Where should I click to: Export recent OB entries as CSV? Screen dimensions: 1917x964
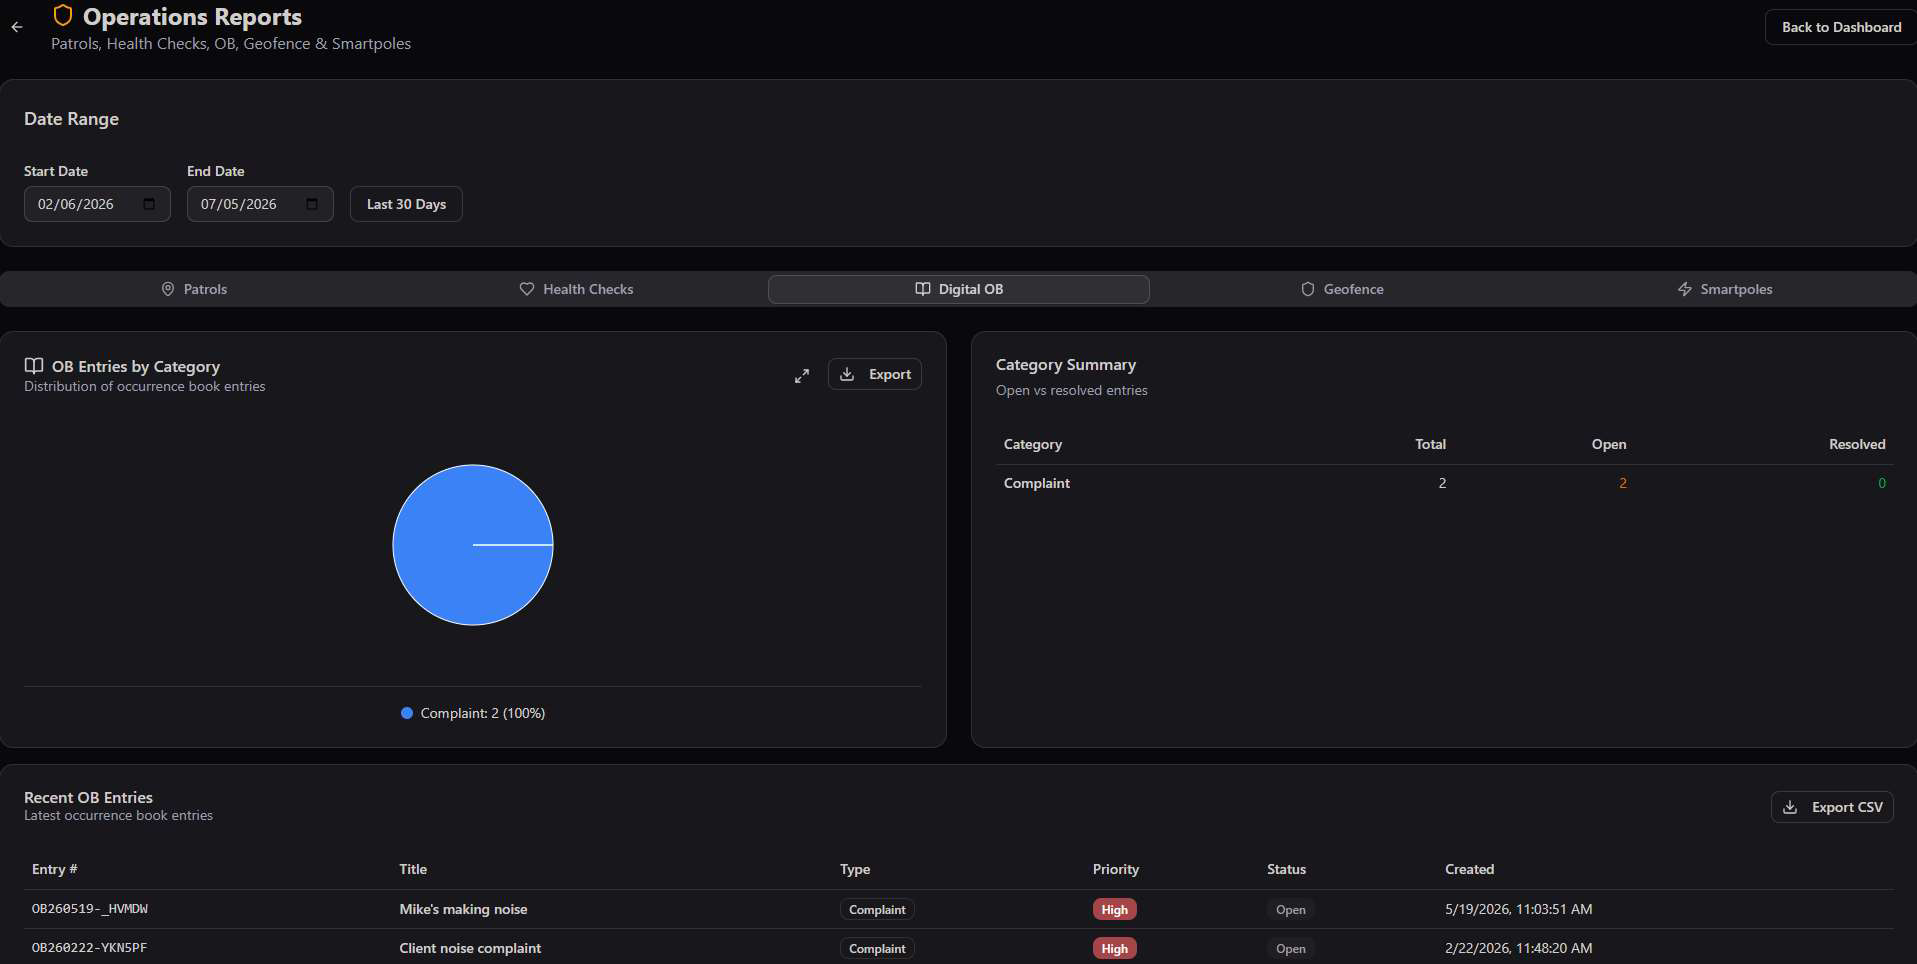point(1832,807)
